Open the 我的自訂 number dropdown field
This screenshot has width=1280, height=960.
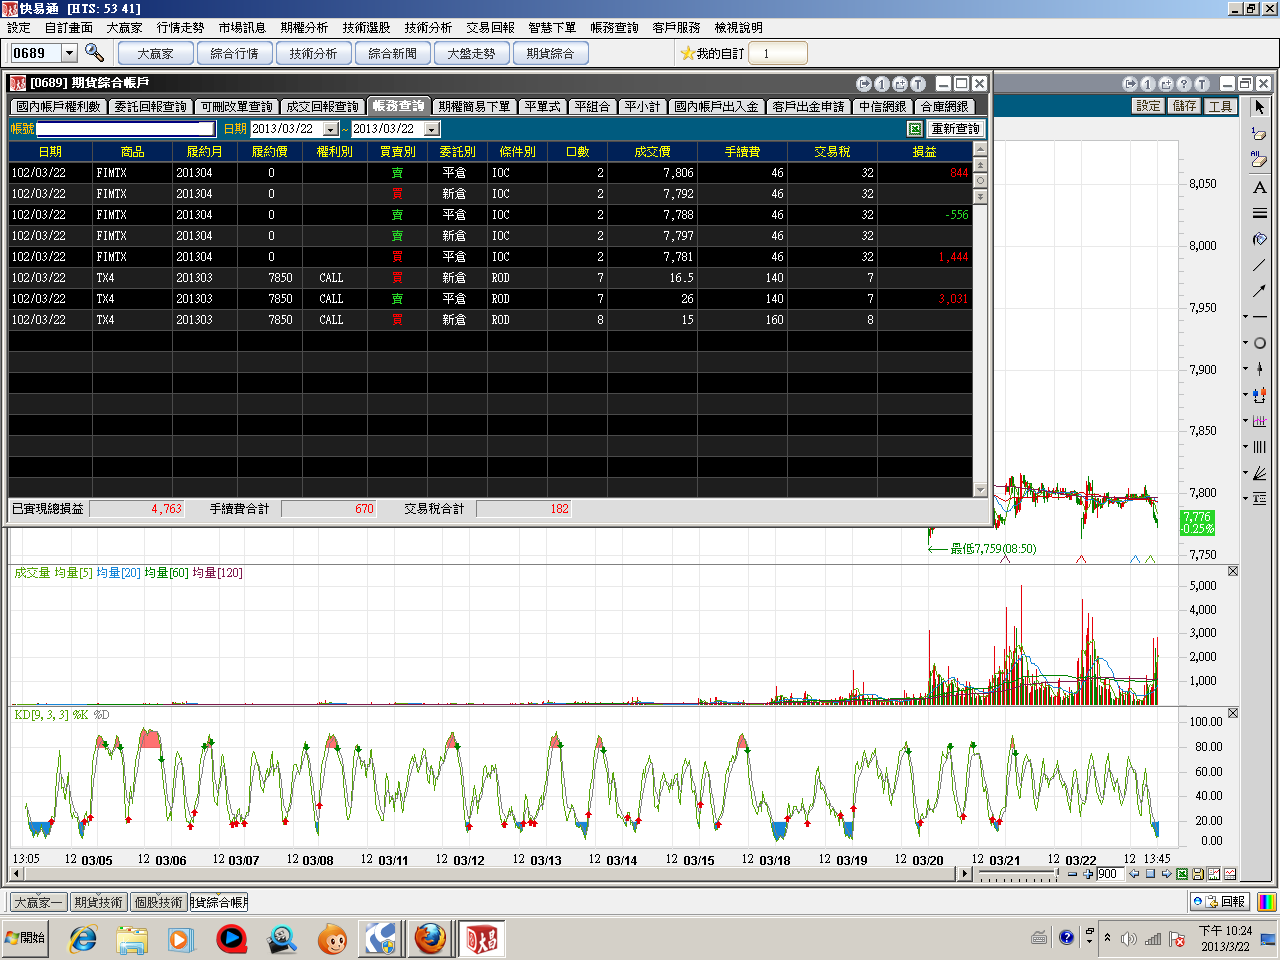point(777,53)
